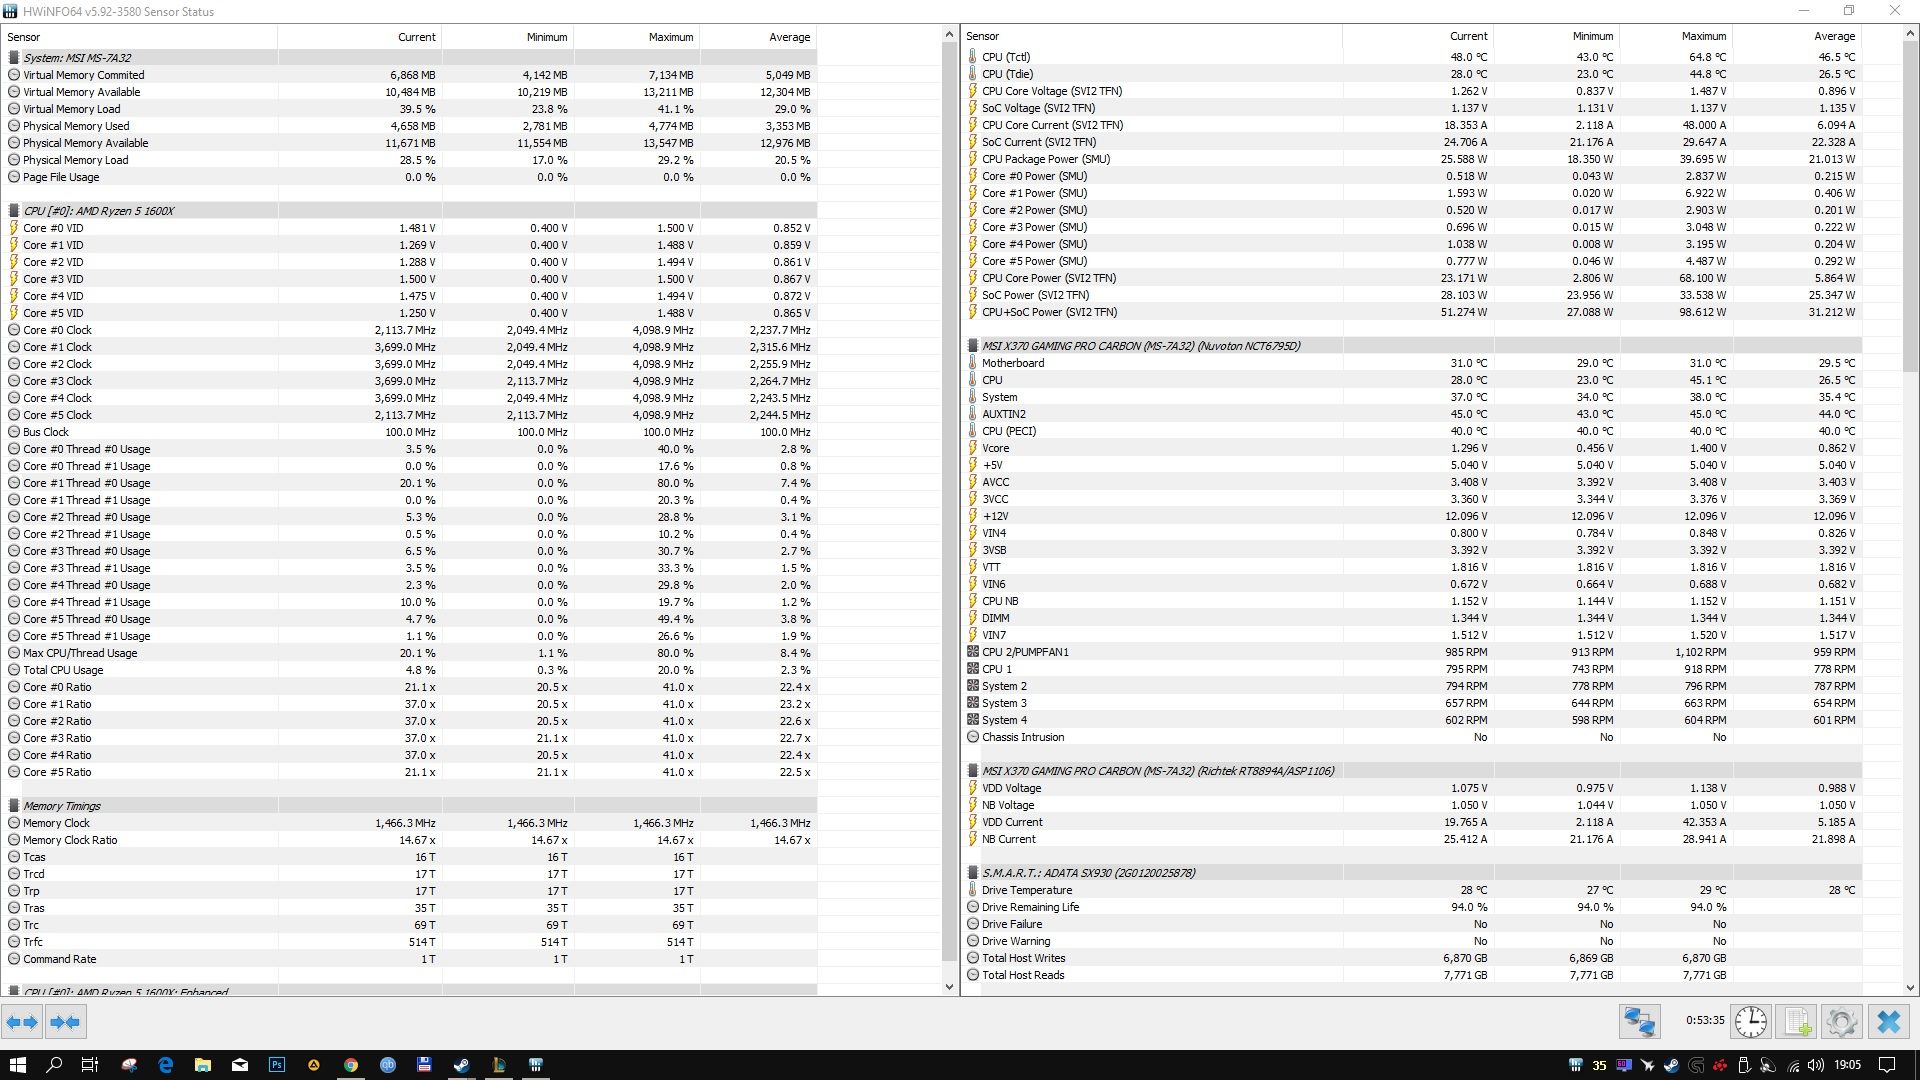Open the Windows Start menu
This screenshot has height=1080, width=1920.
coord(17,1065)
